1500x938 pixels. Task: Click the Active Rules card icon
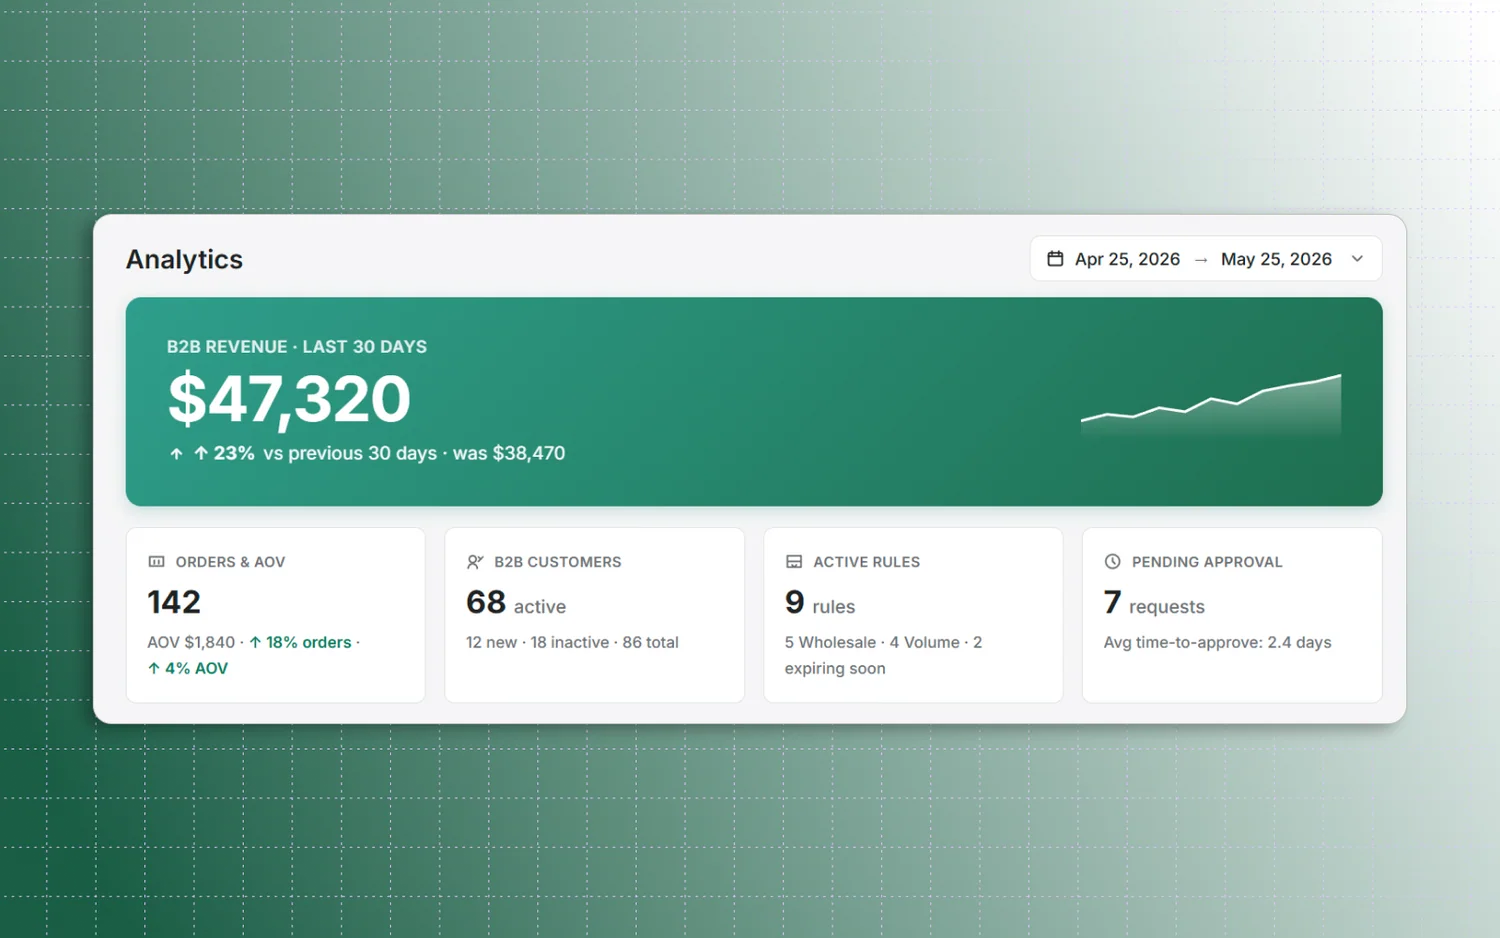point(794,562)
